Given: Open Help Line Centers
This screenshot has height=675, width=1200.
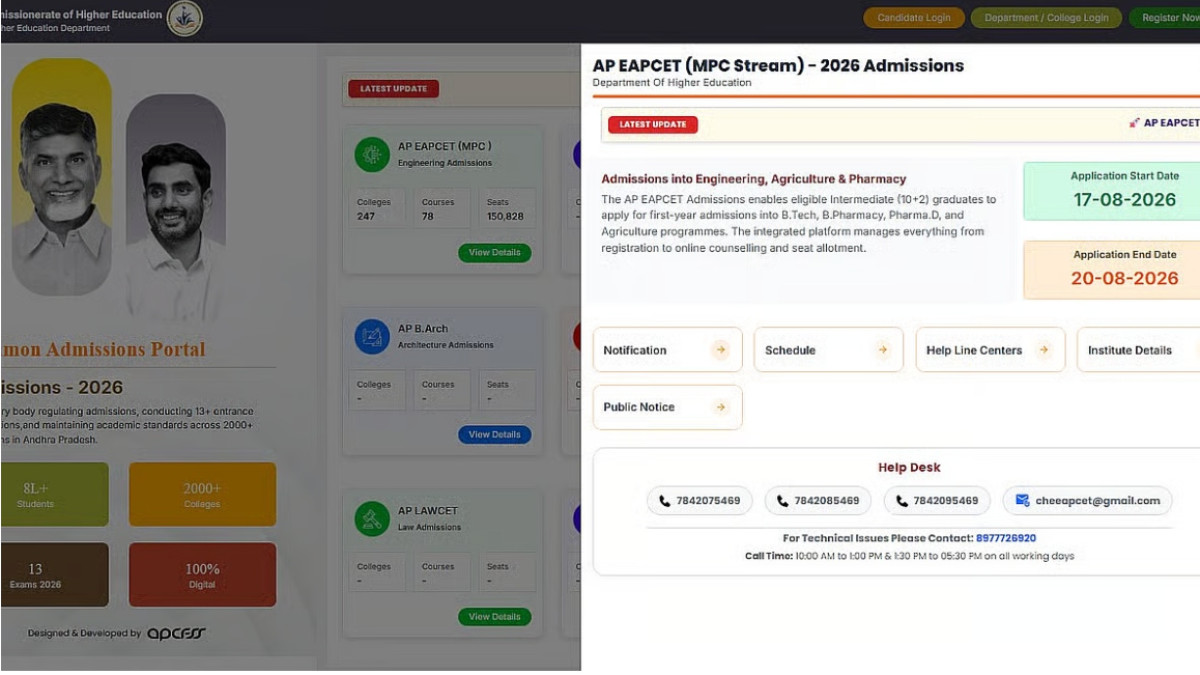Looking at the screenshot, I should [990, 350].
